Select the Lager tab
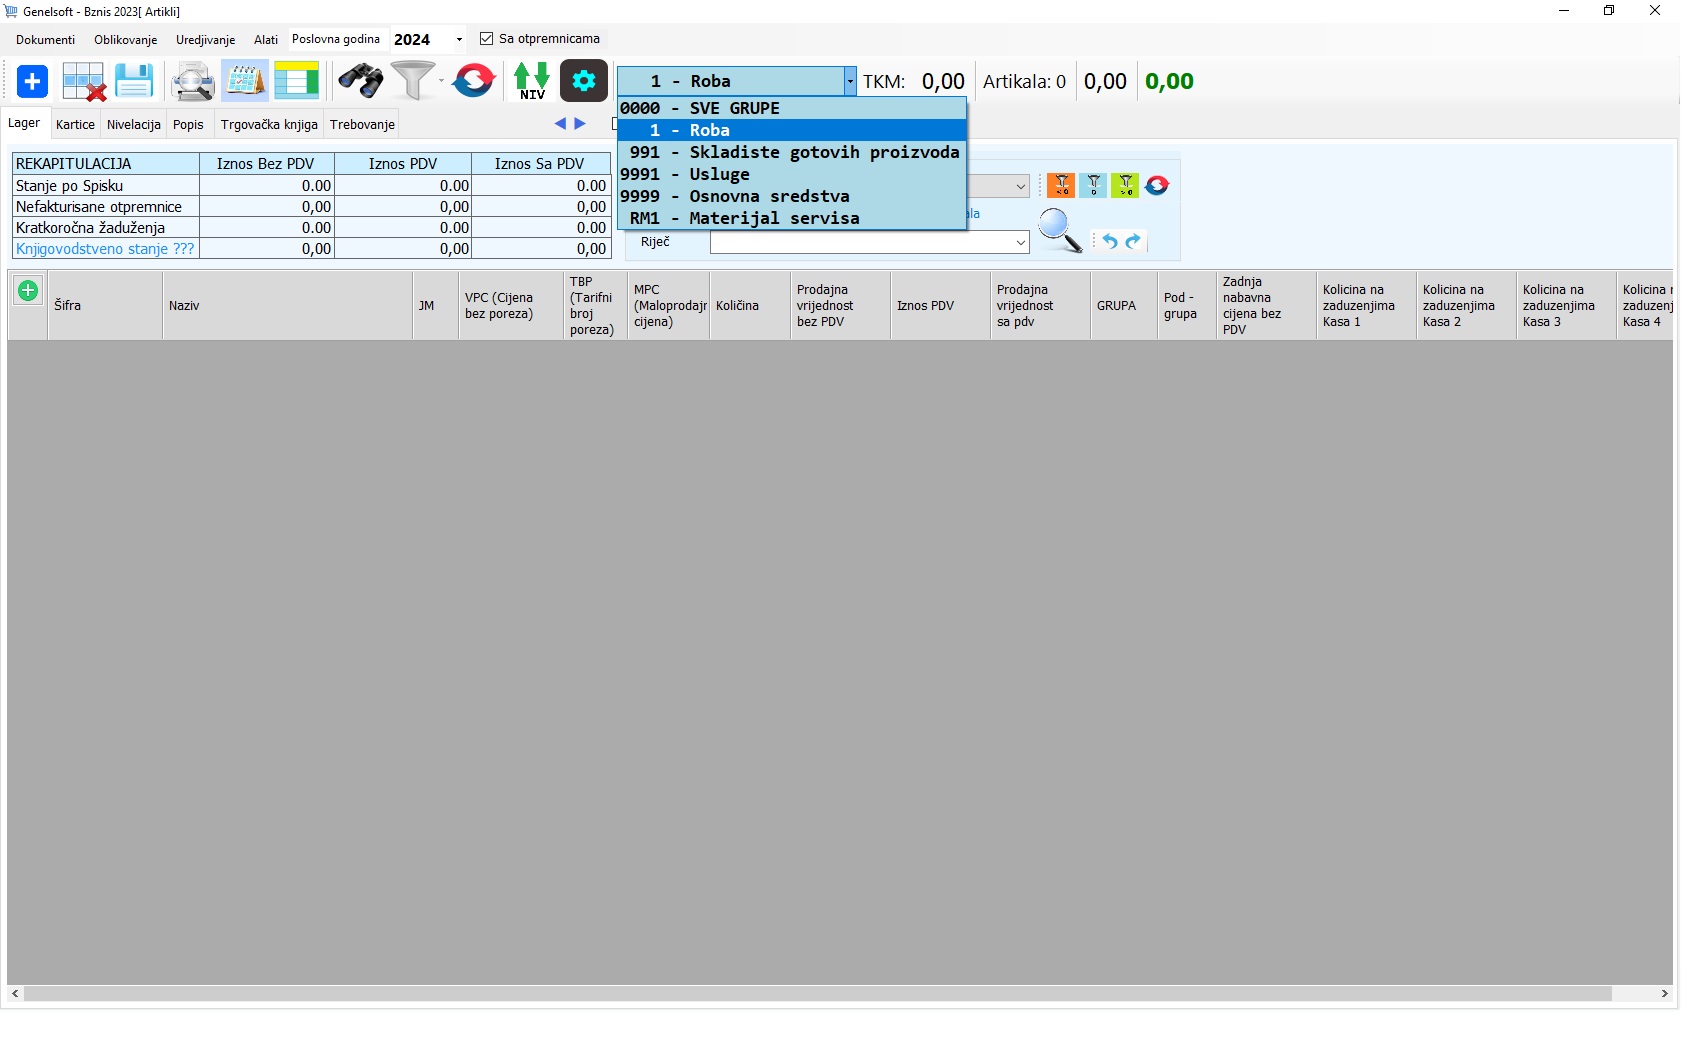 pos(24,123)
